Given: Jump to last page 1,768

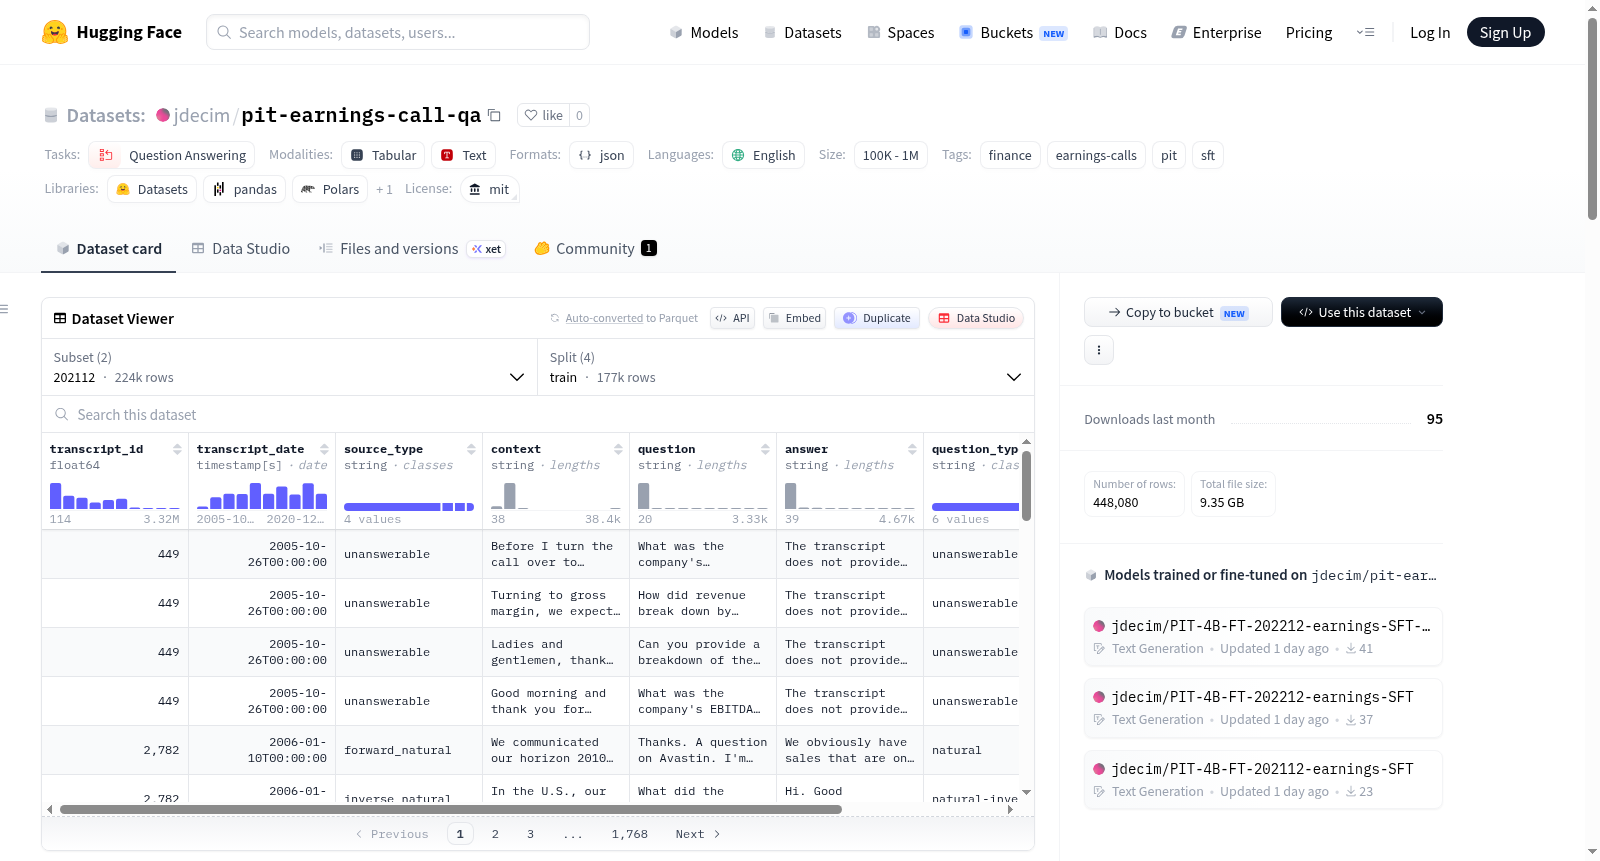Looking at the screenshot, I should point(630,834).
